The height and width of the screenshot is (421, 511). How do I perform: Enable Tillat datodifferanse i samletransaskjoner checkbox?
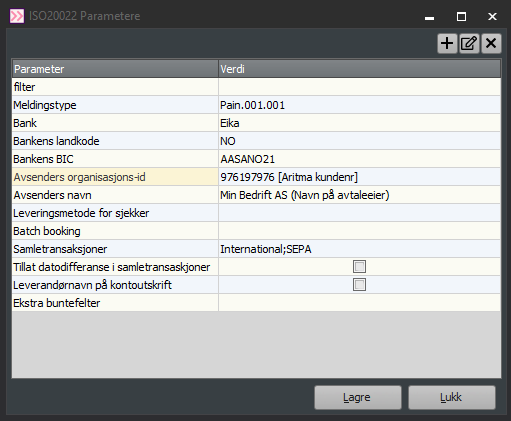click(359, 267)
